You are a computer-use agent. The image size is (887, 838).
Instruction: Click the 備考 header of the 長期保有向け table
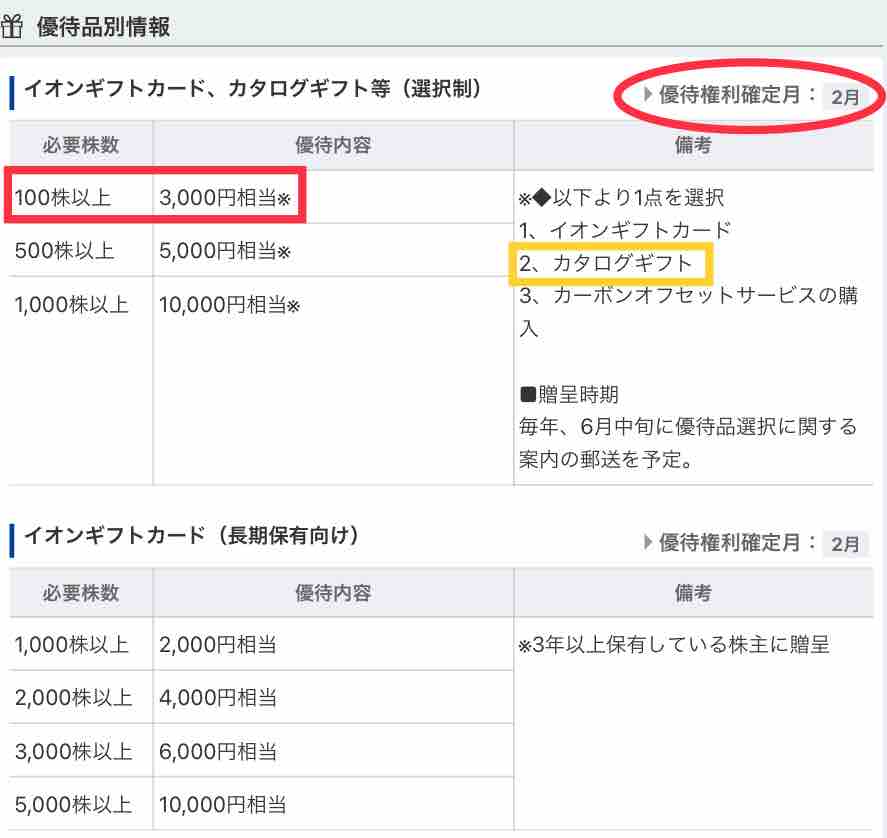click(x=694, y=593)
